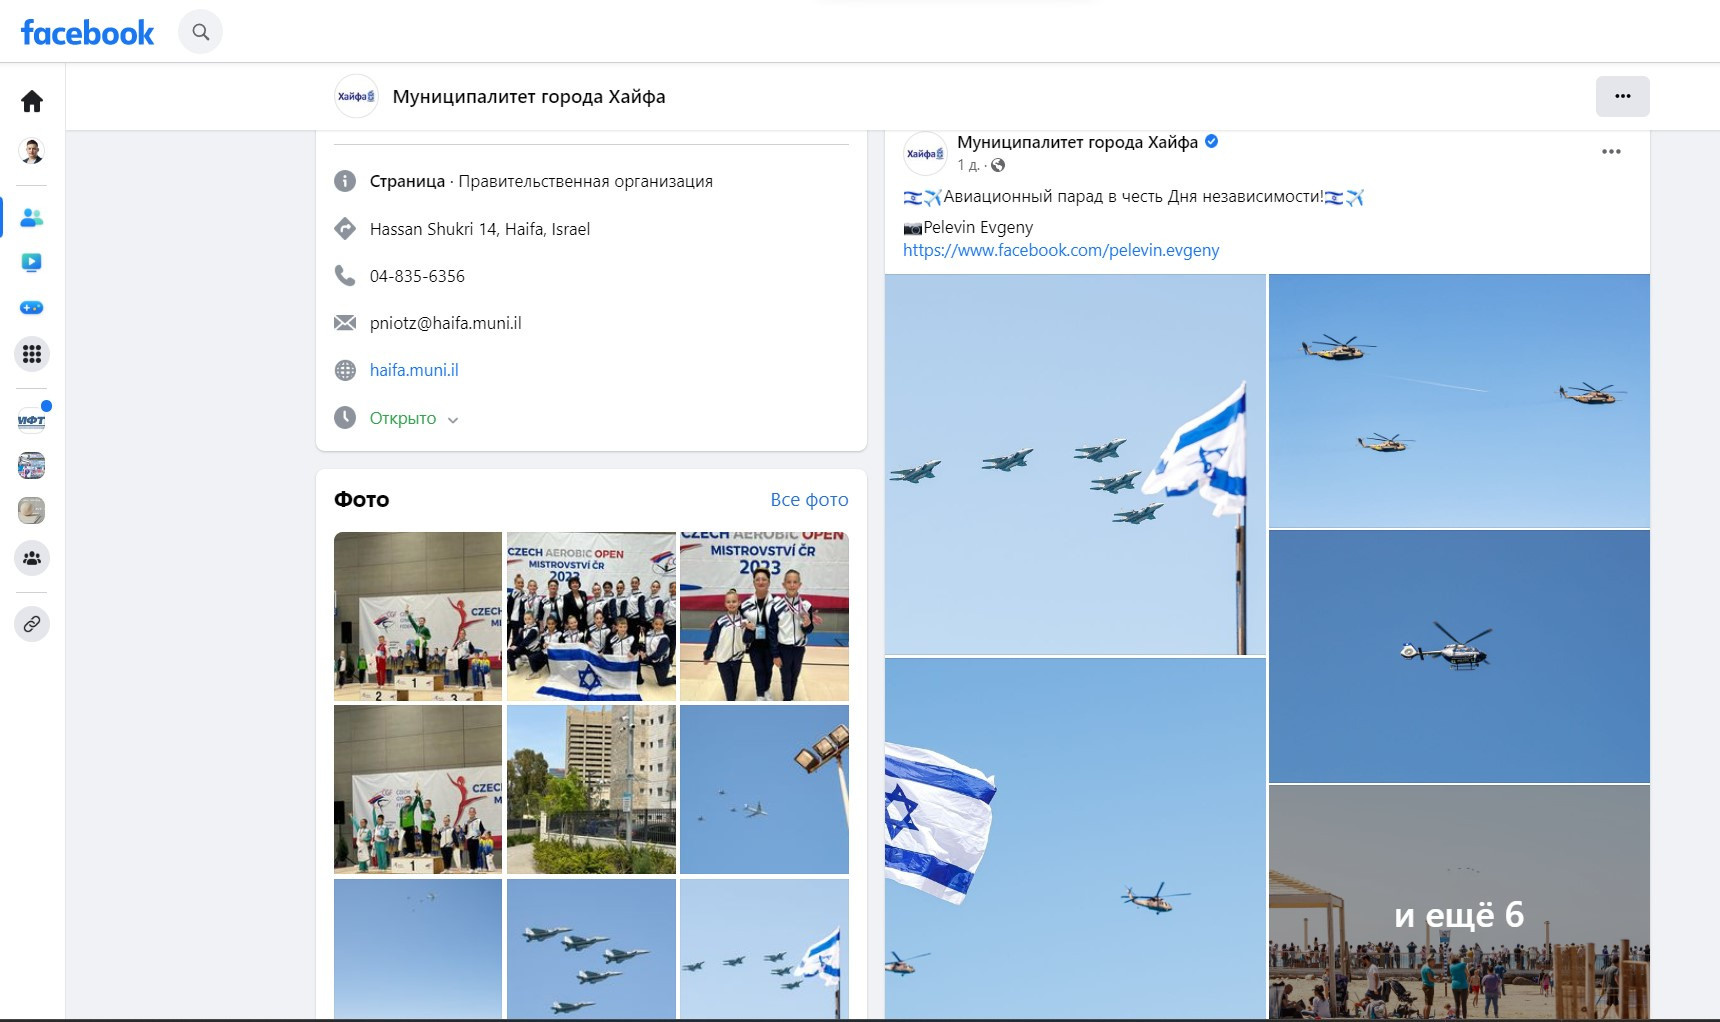This screenshot has height=1022, width=1720.
Task: Click 'Все фото' to view all photos
Action: pyautogui.click(x=807, y=499)
